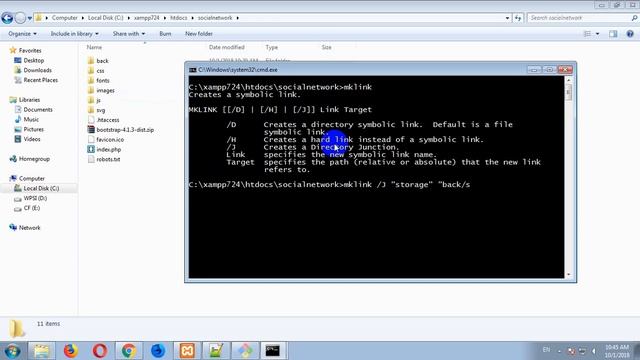Open the view options dropdown arrow

(598, 34)
